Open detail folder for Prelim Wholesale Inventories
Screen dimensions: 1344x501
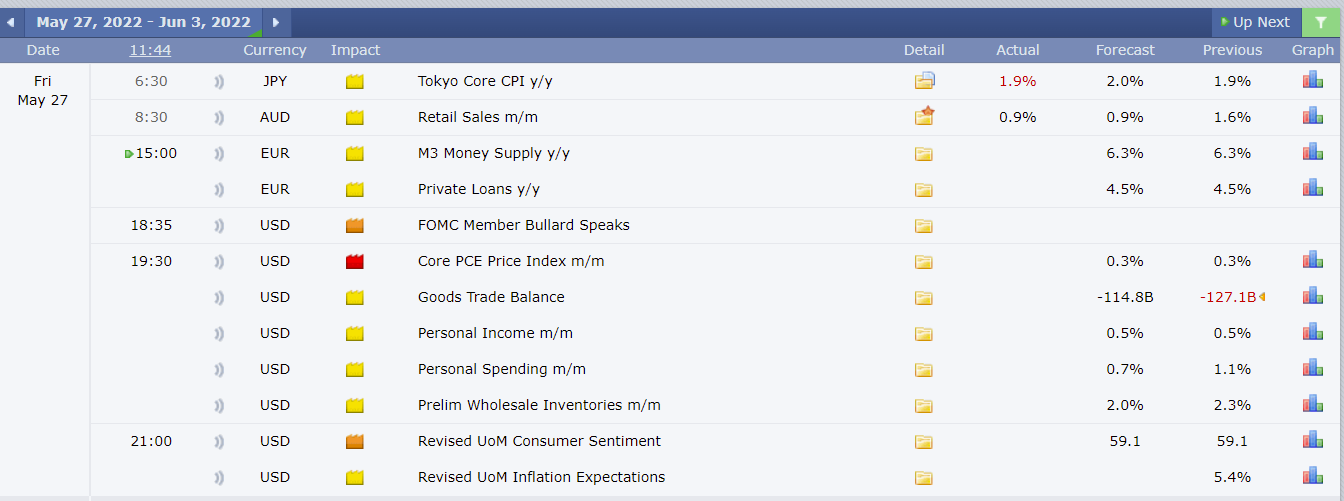pyautogui.click(x=923, y=406)
